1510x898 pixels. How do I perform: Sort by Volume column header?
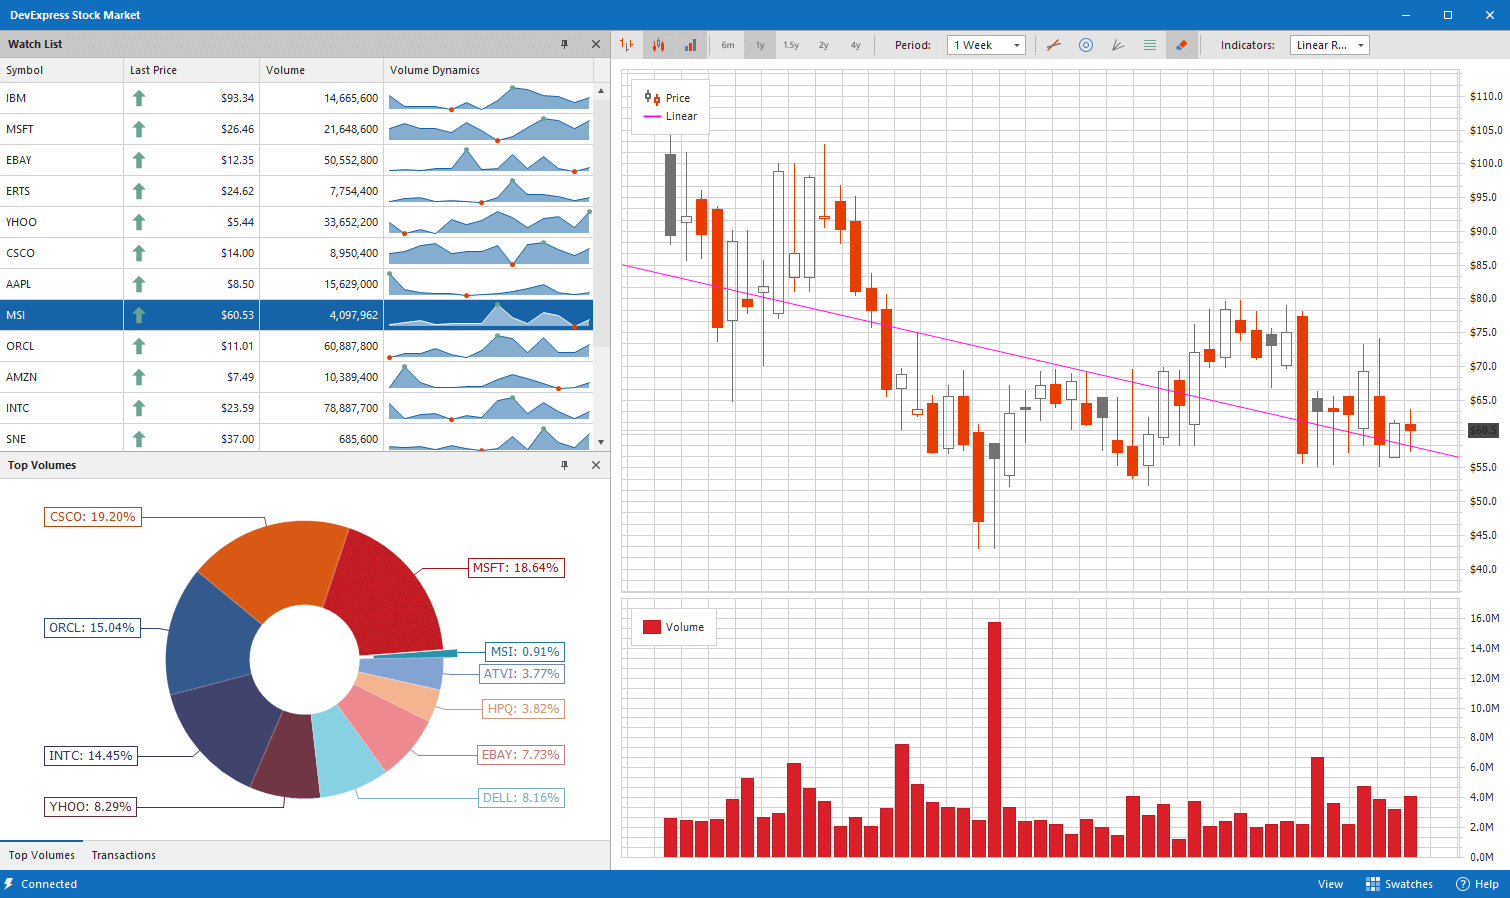coord(322,70)
